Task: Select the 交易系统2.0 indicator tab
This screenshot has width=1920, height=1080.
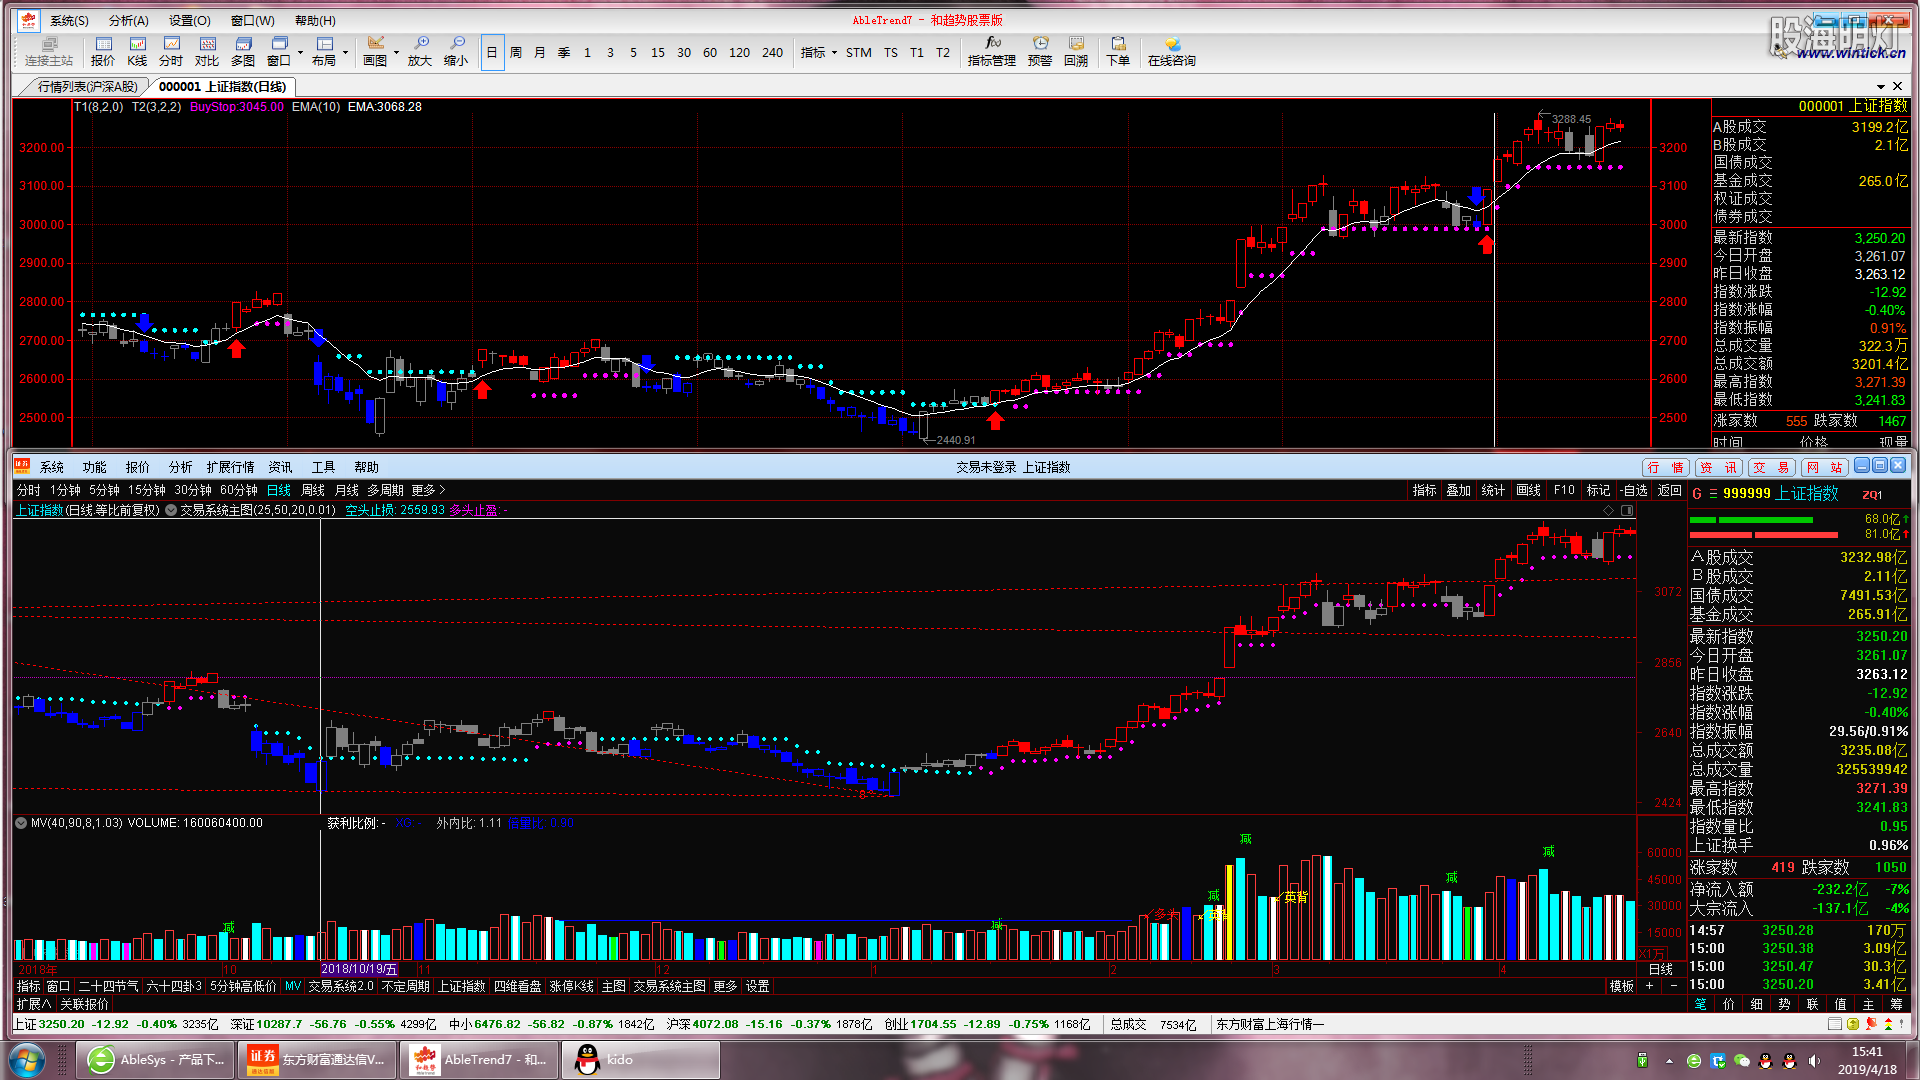Action: [341, 986]
